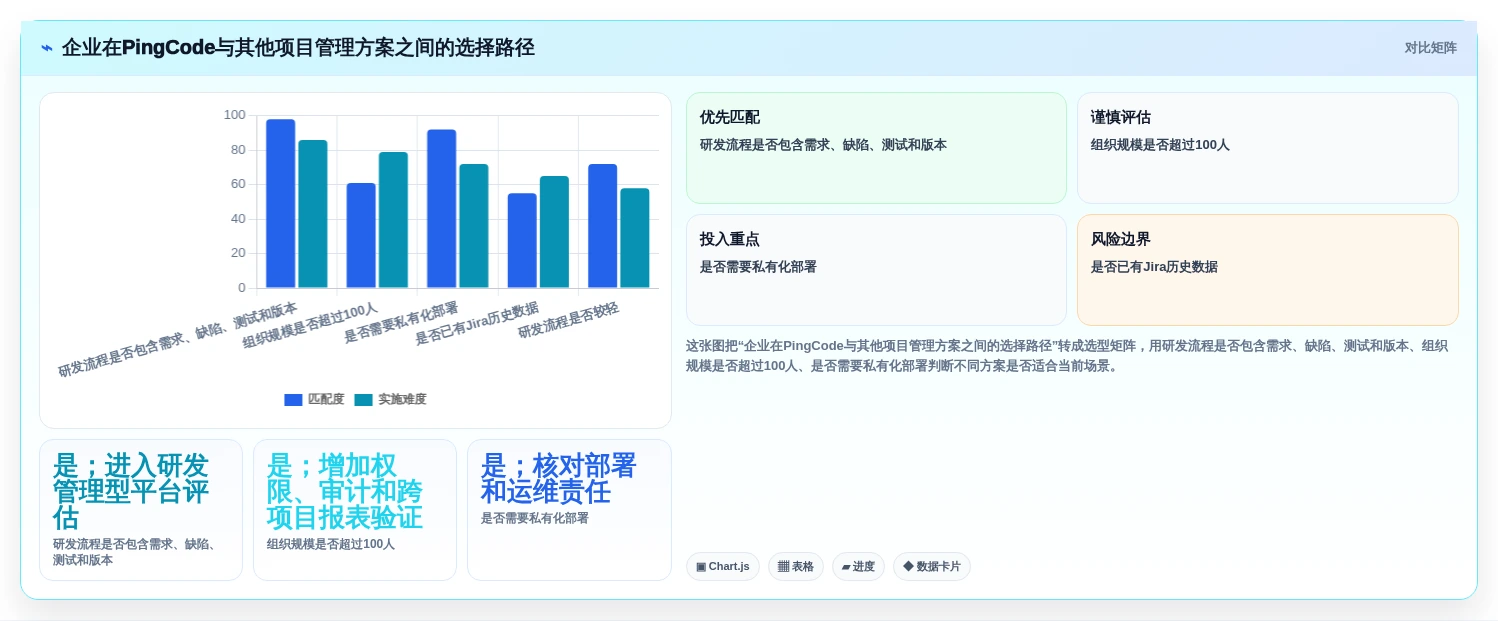1498x621 pixels.
Task: Click the text 组织规模是否超过100人 in 谨慎评估 card
Action: click(x=1160, y=145)
